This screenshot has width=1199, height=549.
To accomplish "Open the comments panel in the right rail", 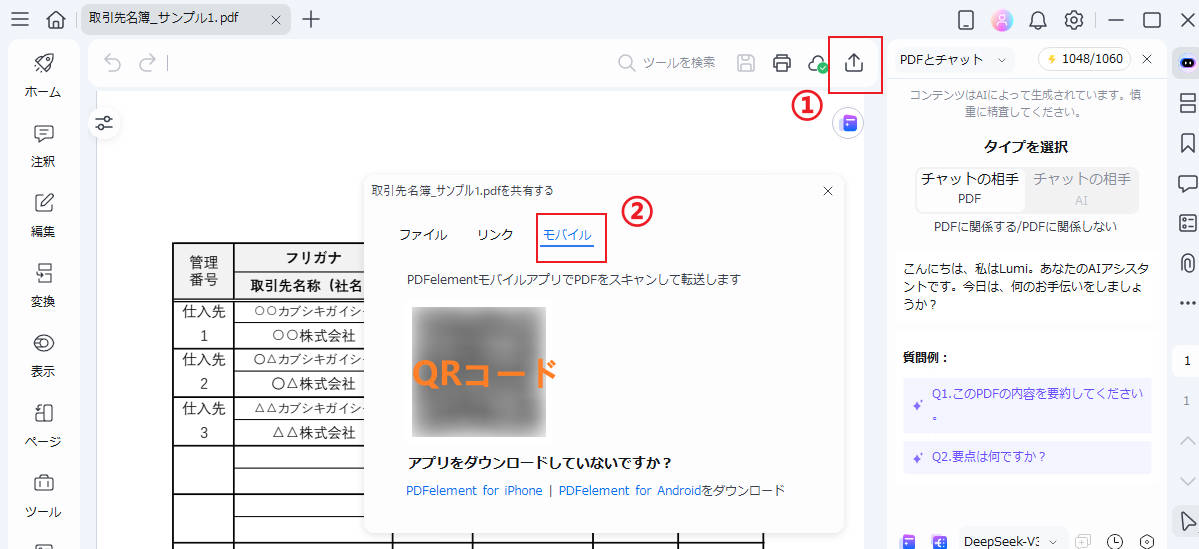I will pos(1188,184).
